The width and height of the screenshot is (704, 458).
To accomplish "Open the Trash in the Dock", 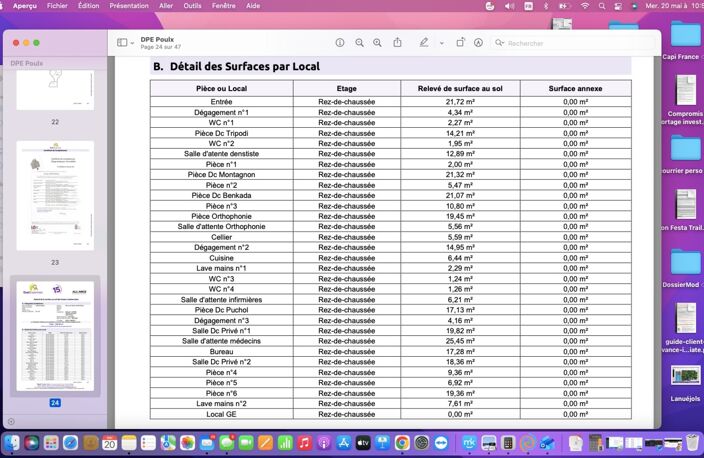I will click(x=693, y=443).
